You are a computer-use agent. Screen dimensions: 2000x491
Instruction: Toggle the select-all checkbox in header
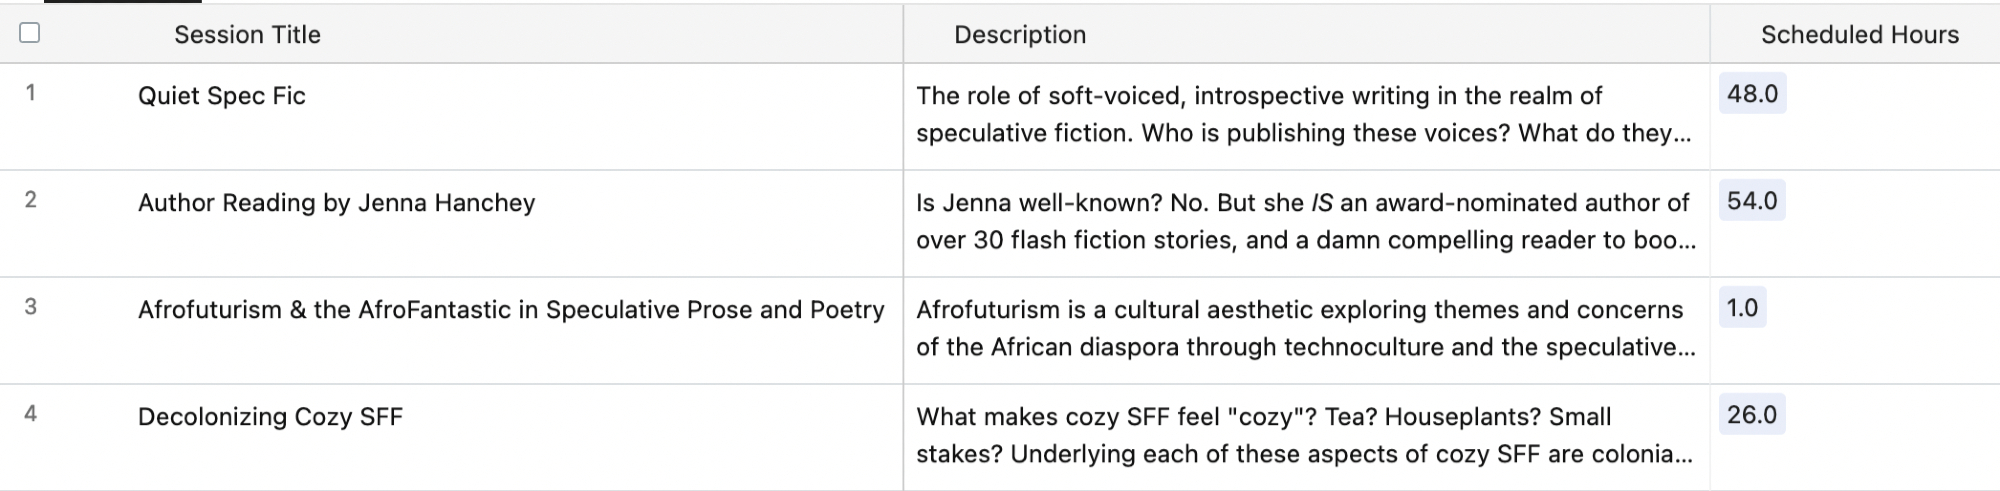pyautogui.click(x=30, y=33)
